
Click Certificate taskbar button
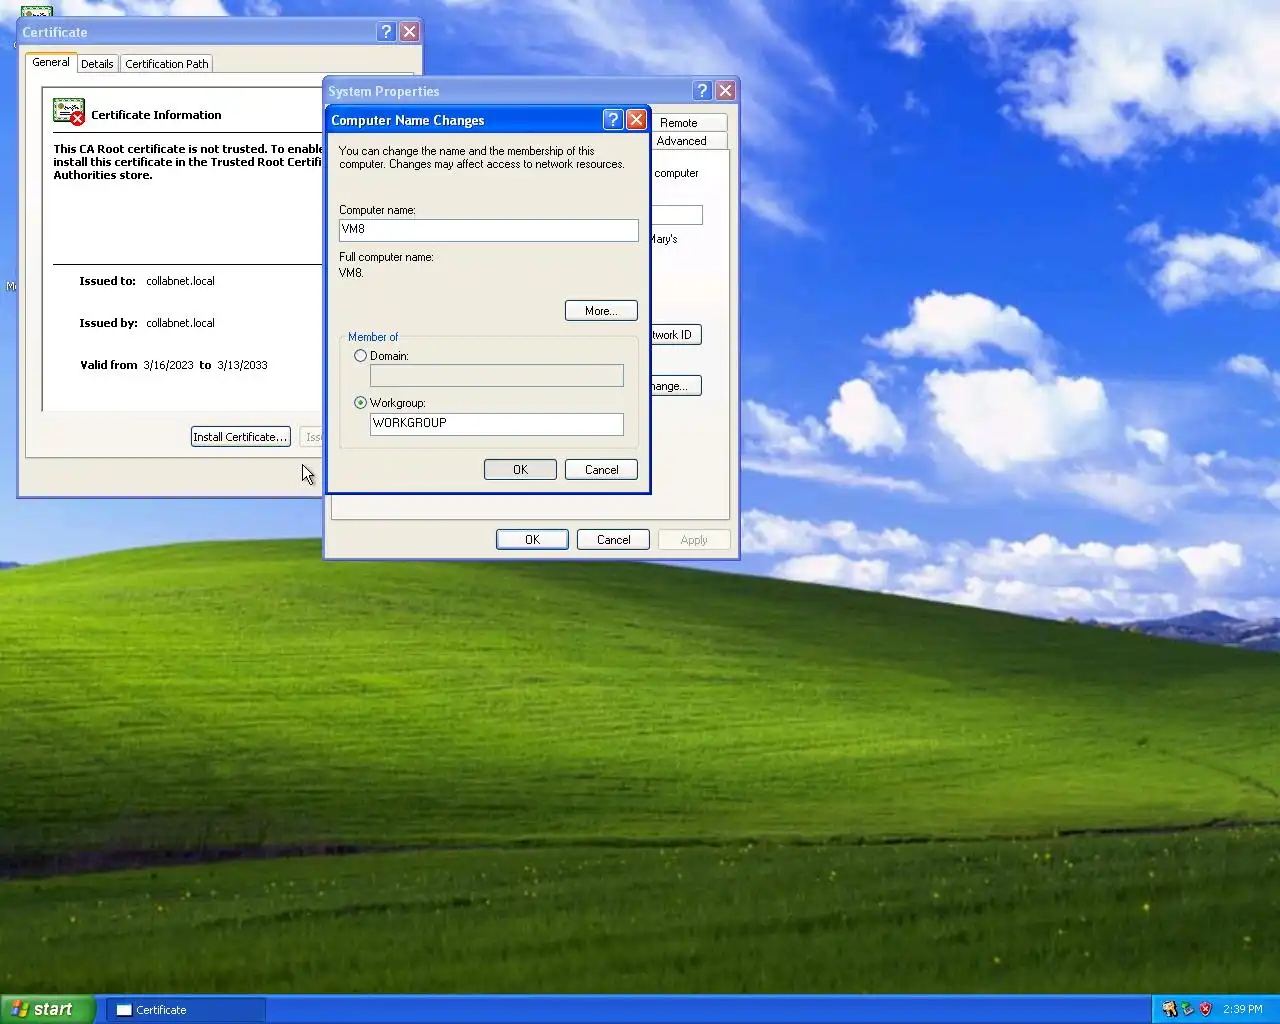pyautogui.click(x=187, y=1010)
